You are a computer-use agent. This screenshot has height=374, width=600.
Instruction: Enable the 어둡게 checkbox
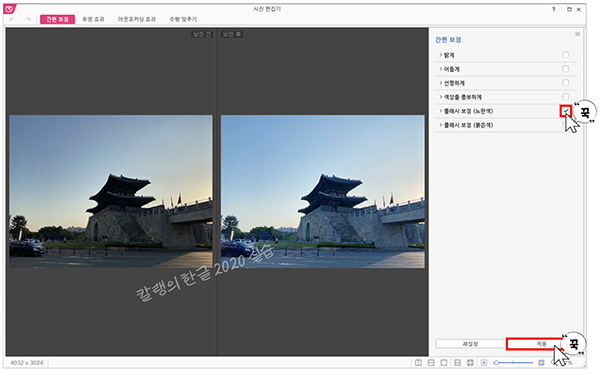[x=566, y=69]
